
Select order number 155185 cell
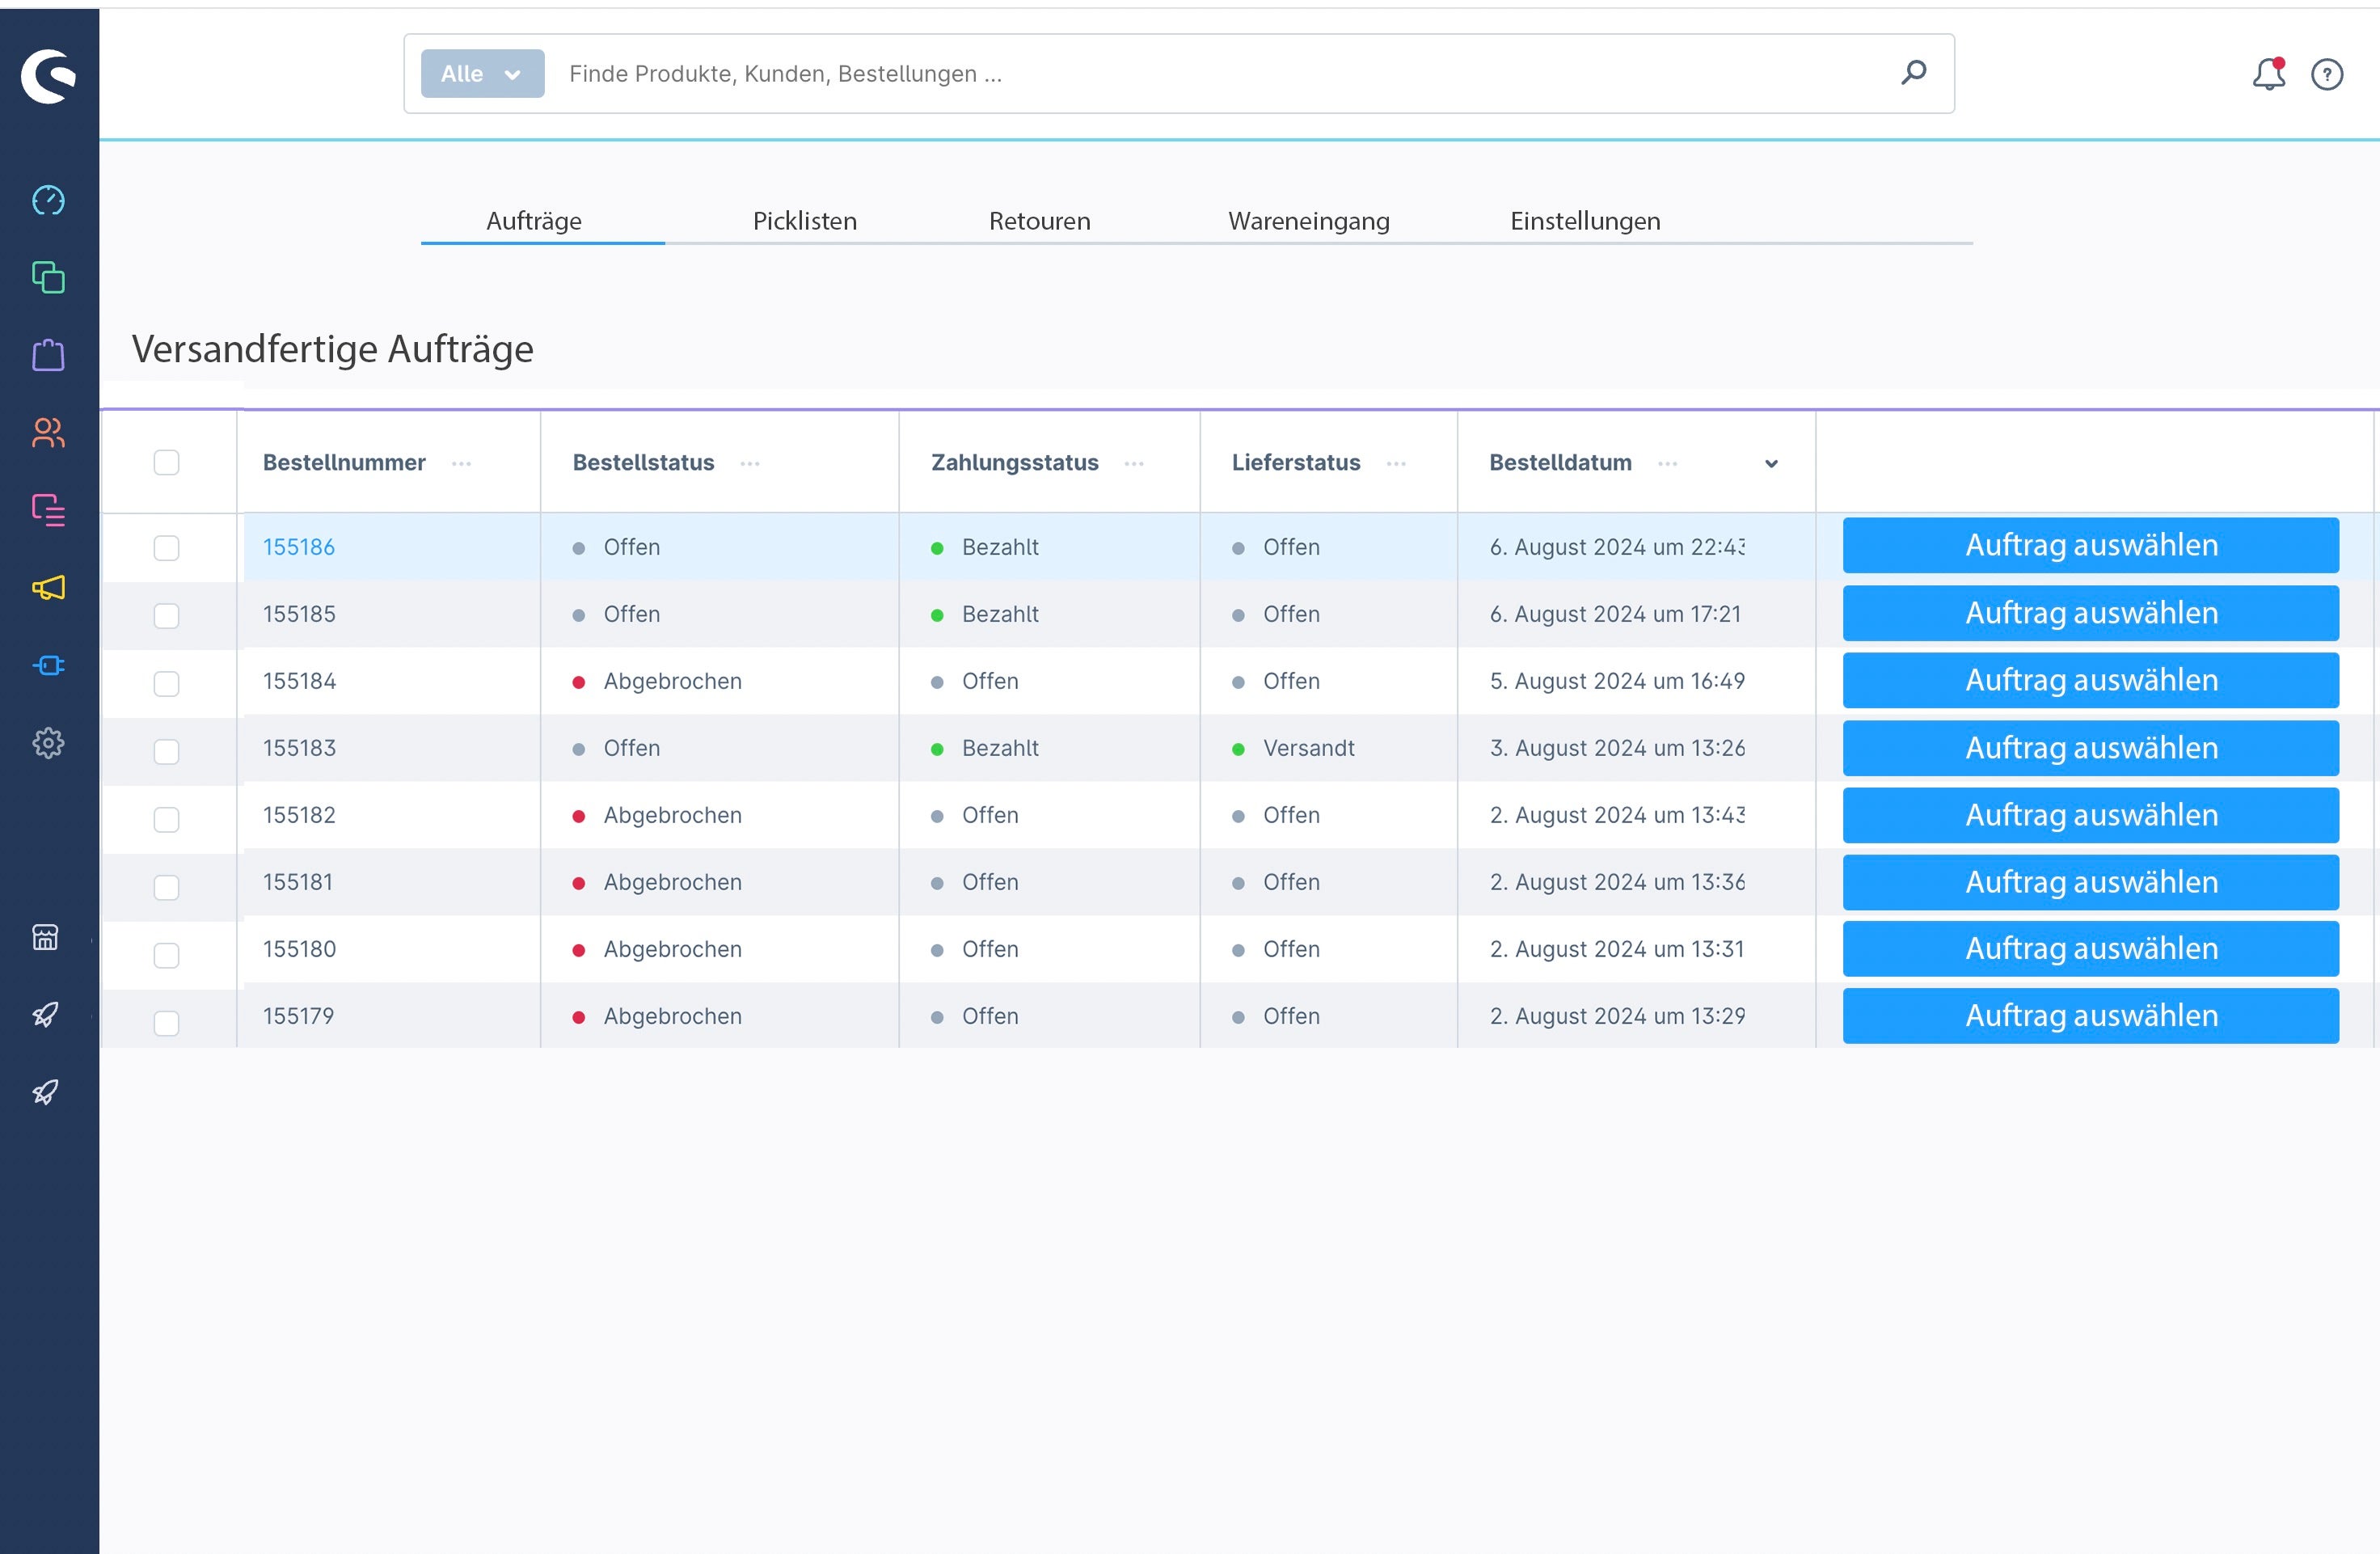pyautogui.click(x=299, y=614)
